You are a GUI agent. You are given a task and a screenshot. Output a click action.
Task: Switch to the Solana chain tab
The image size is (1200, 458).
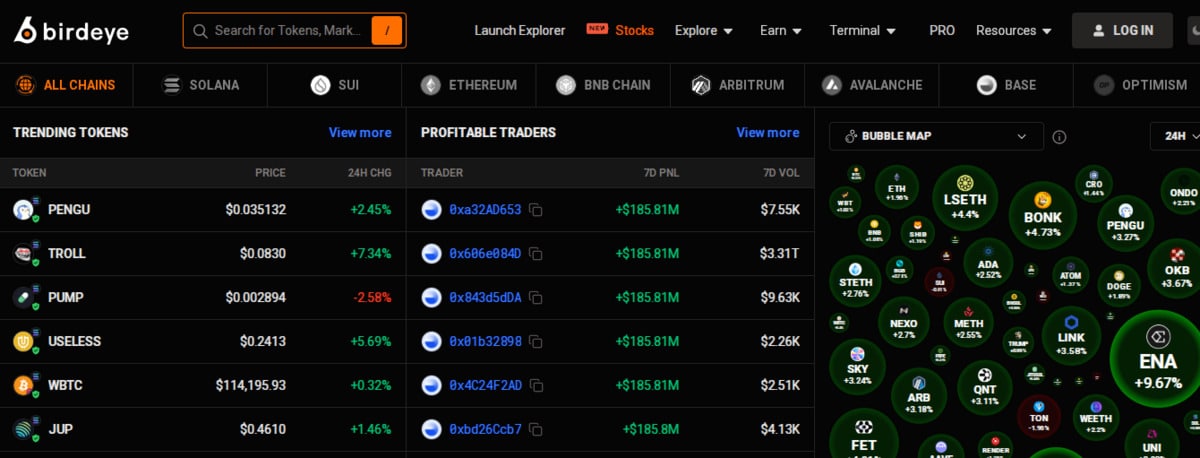[x=200, y=85]
